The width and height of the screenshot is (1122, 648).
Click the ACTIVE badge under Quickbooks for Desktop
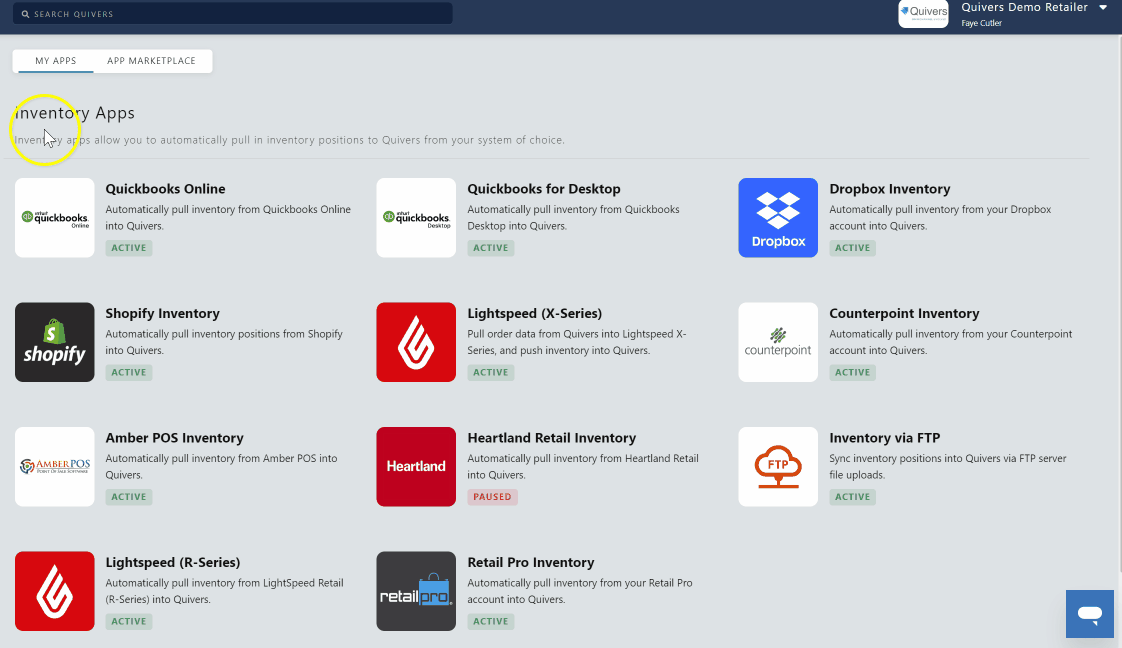(490, 247)
